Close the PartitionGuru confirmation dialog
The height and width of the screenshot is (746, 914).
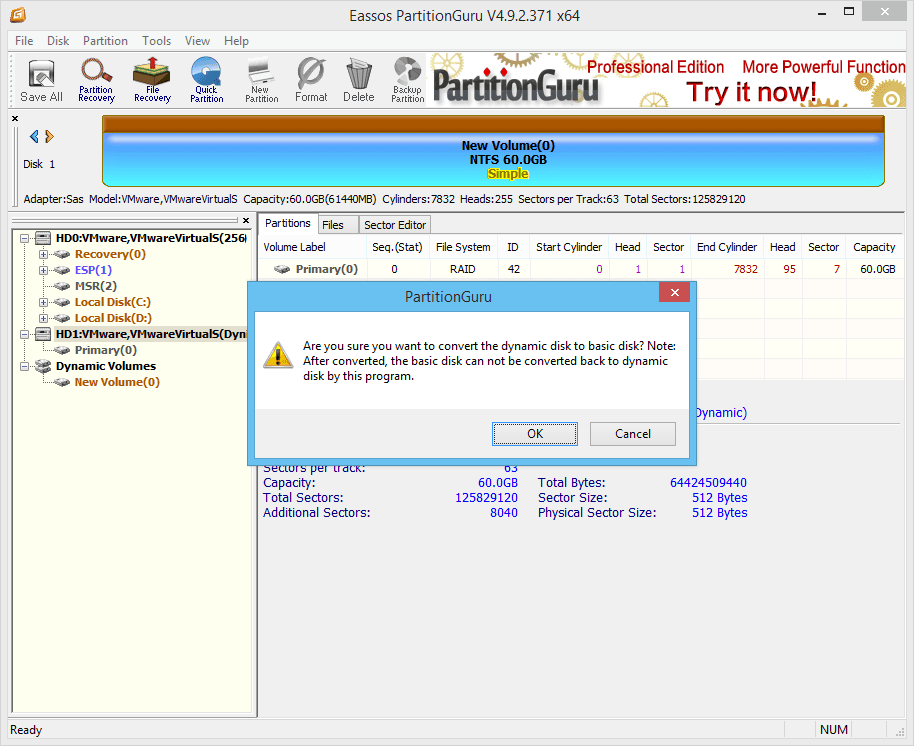pos(674,293)
